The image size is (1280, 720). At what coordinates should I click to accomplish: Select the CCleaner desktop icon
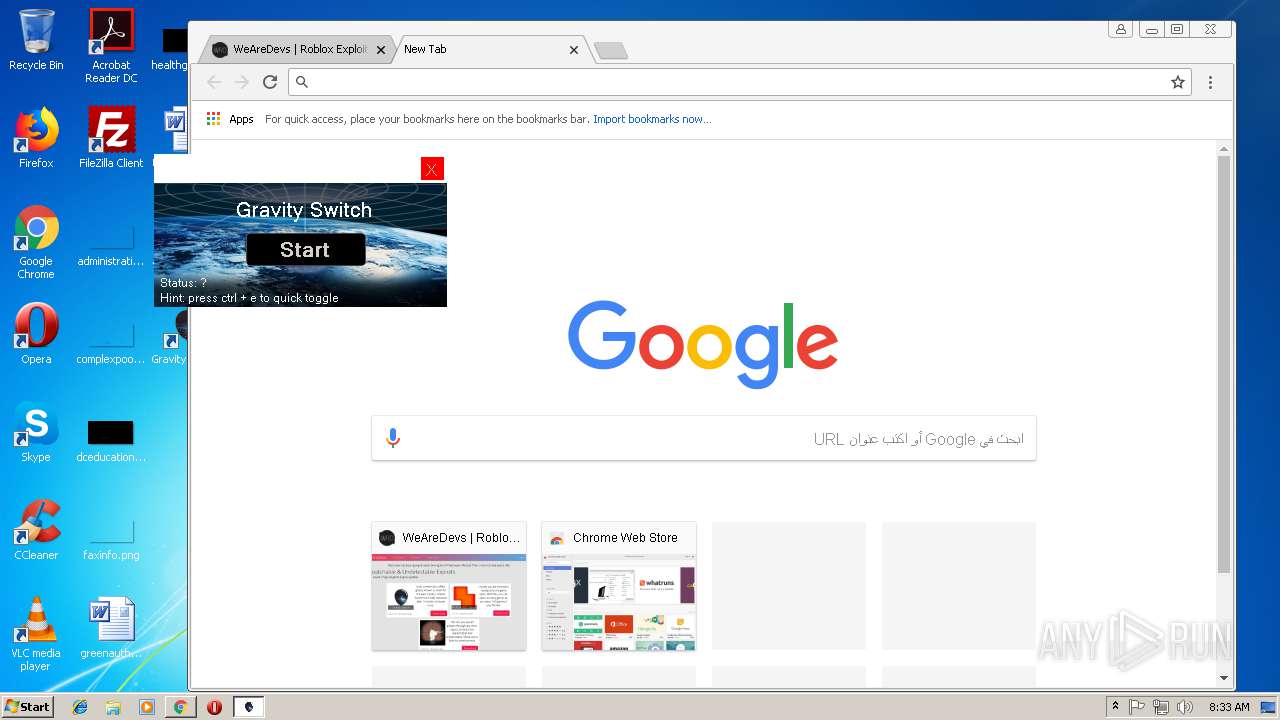[36, 530]
